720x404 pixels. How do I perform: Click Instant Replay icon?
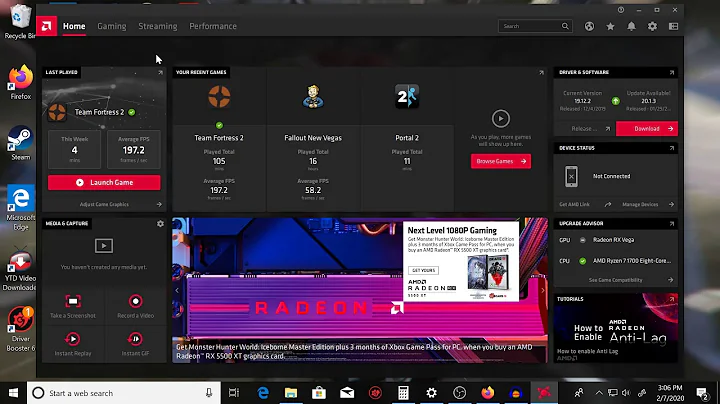(x=73, y=339)
